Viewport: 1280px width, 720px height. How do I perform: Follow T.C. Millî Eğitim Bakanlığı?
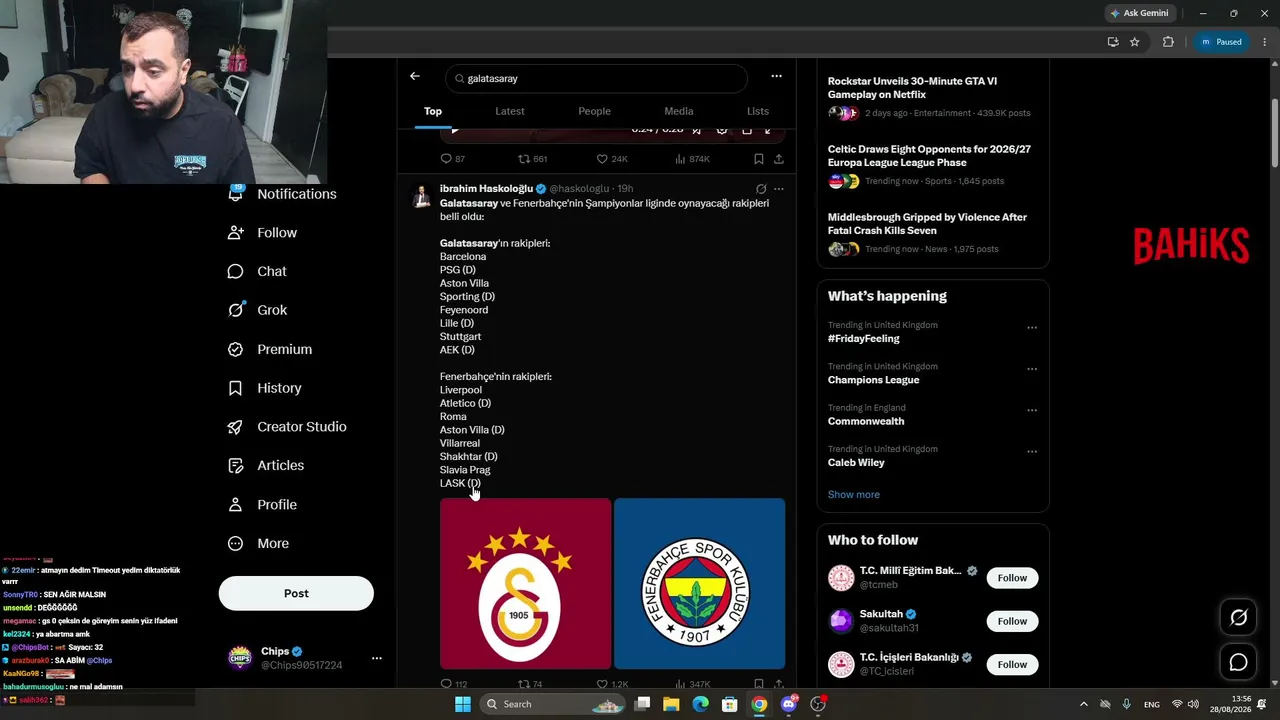(1012, 578)
